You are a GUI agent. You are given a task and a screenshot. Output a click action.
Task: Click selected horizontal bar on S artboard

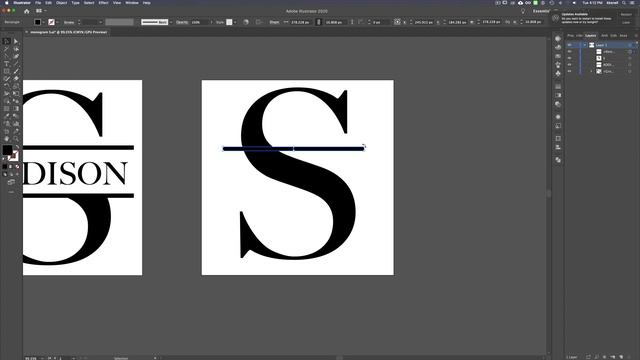[x=293, y=149]
